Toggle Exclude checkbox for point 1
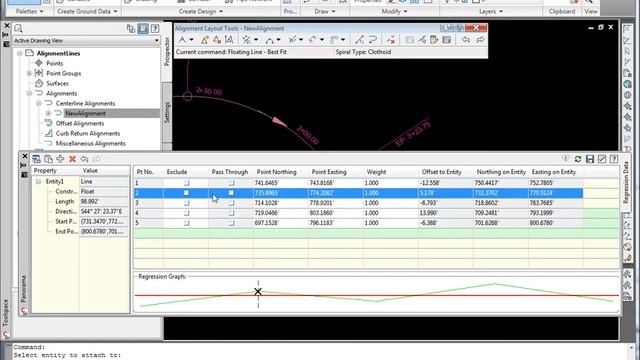640x360 pixels. (x=186, y=183)
